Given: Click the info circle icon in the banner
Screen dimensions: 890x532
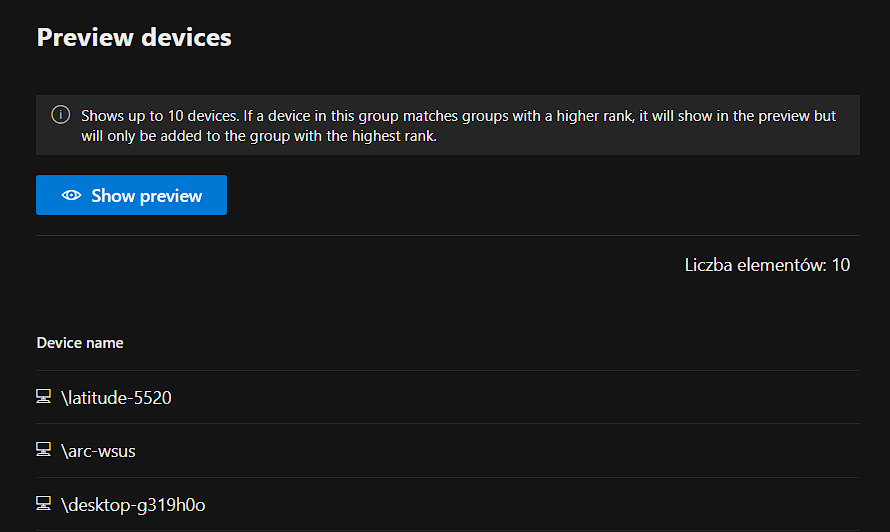Looking at the screenshot, I should pos(60,115).
